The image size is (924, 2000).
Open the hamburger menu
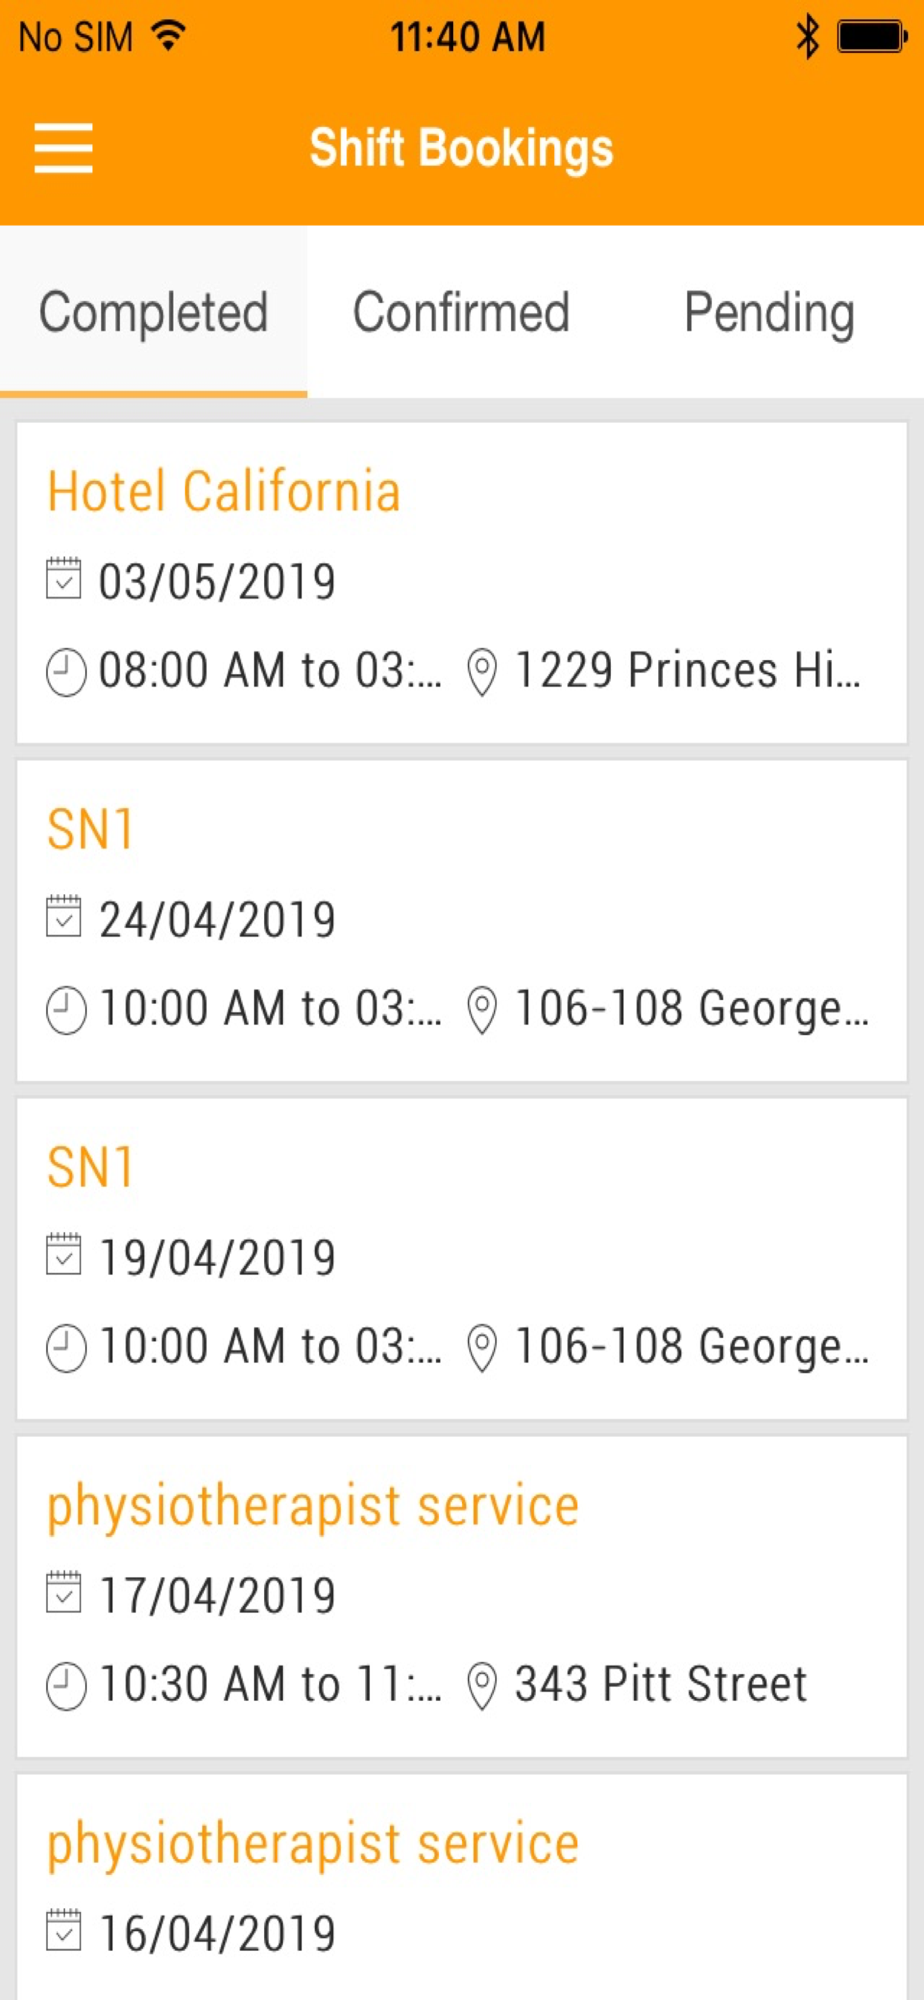(x=63, y=148)
